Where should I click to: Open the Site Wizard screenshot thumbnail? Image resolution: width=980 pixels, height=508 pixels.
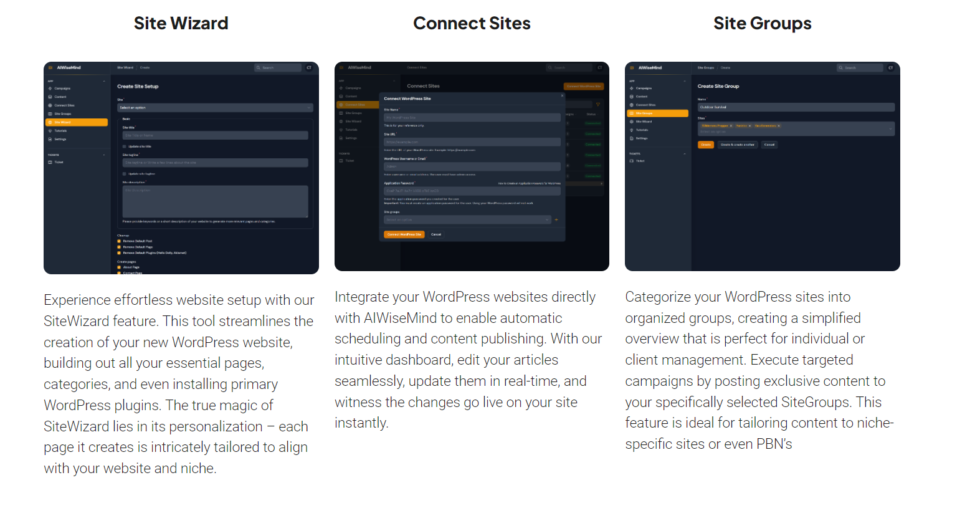(x=181, y=167)
